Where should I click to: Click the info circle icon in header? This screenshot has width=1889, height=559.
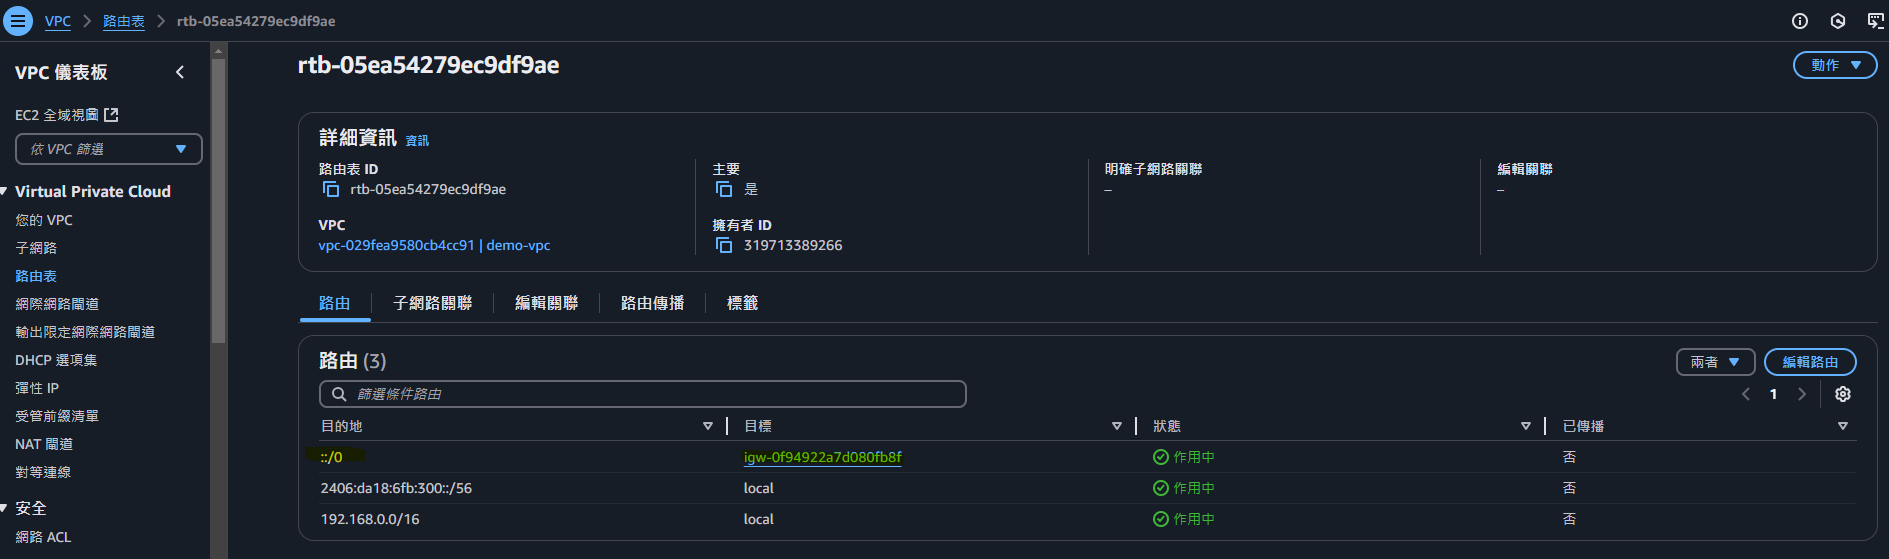[x=1800, y=21]
